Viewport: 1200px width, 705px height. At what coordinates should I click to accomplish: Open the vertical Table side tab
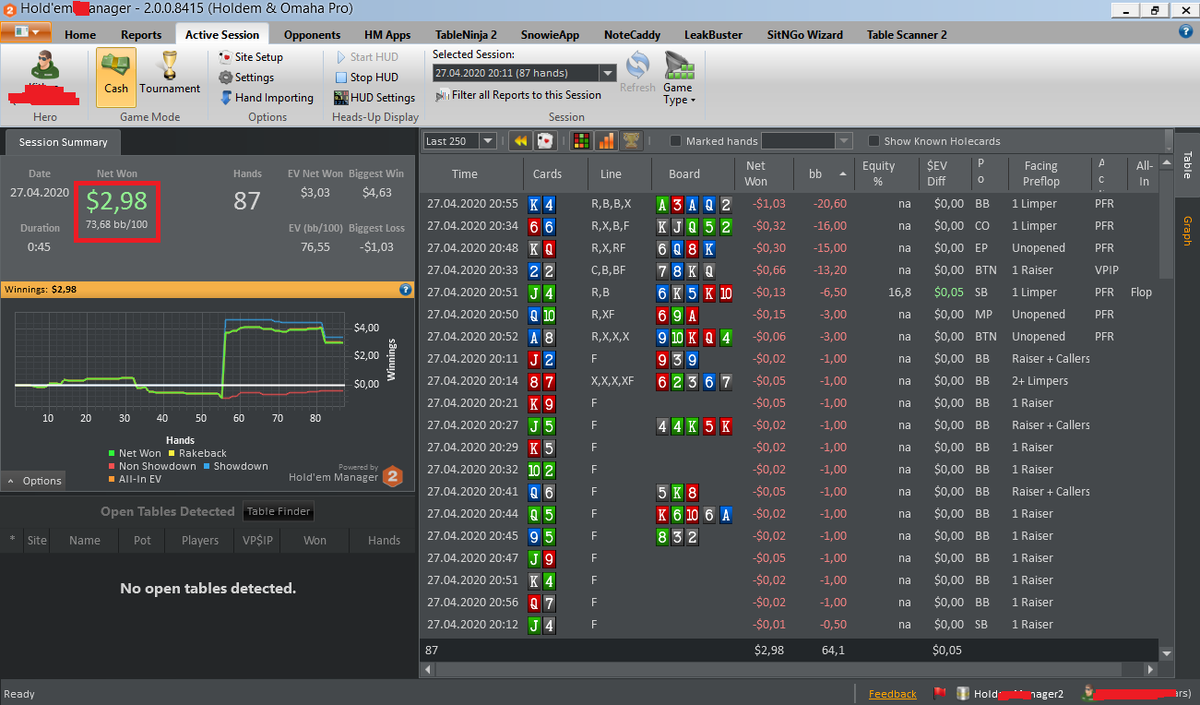pos(1187,164)
